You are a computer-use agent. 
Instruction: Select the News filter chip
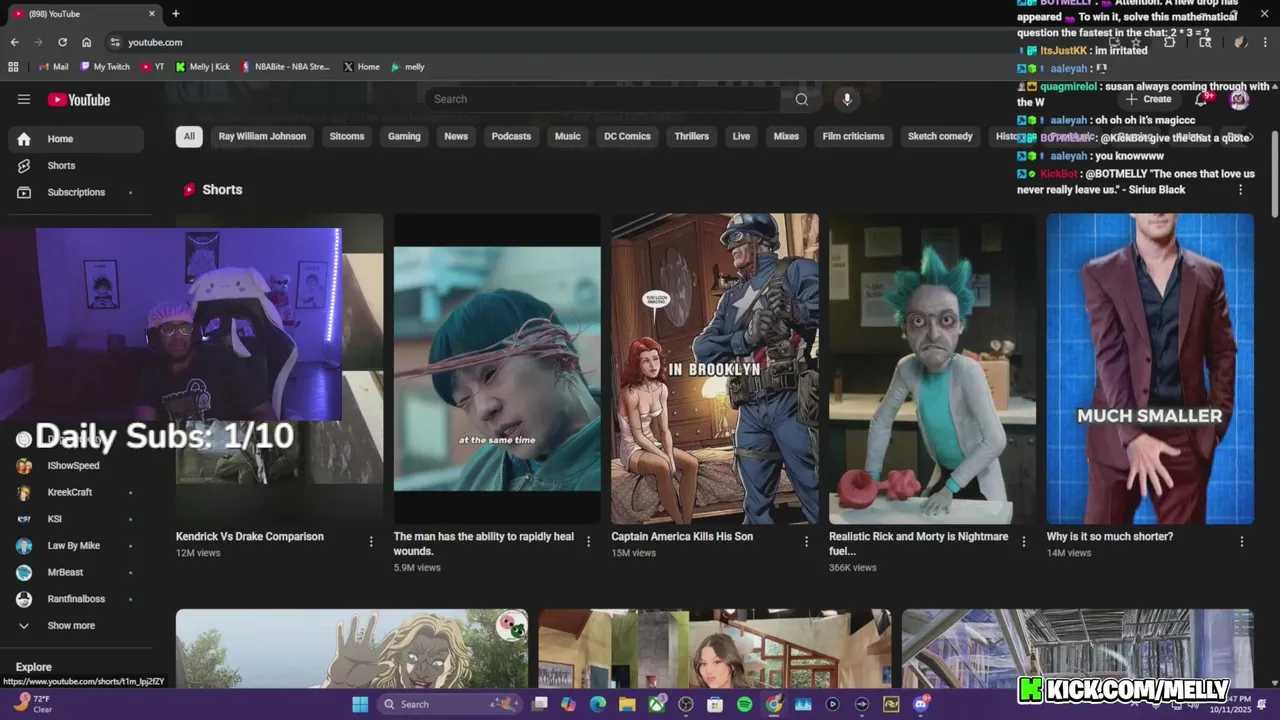pos(456,136)
